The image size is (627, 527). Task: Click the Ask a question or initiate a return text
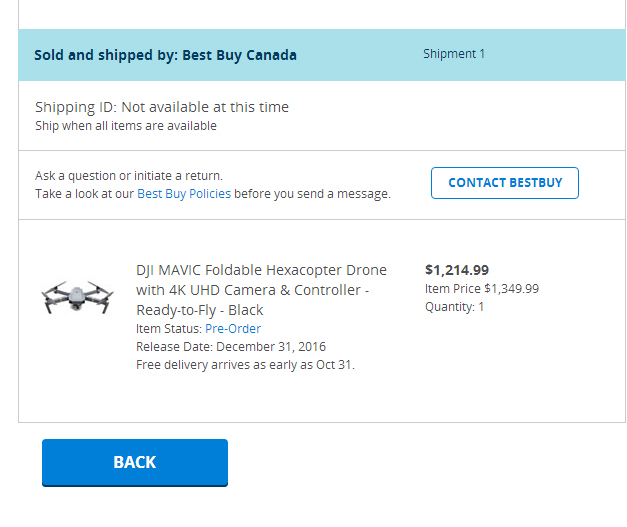click(x=129, y=176)
